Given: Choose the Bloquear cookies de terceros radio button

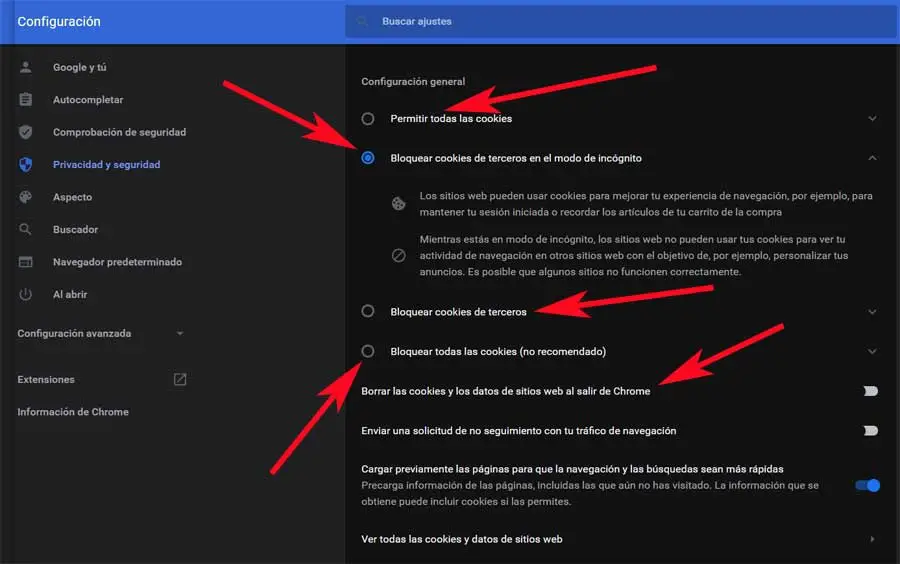Looking at the screenshot, I should (x=368, y=312).
